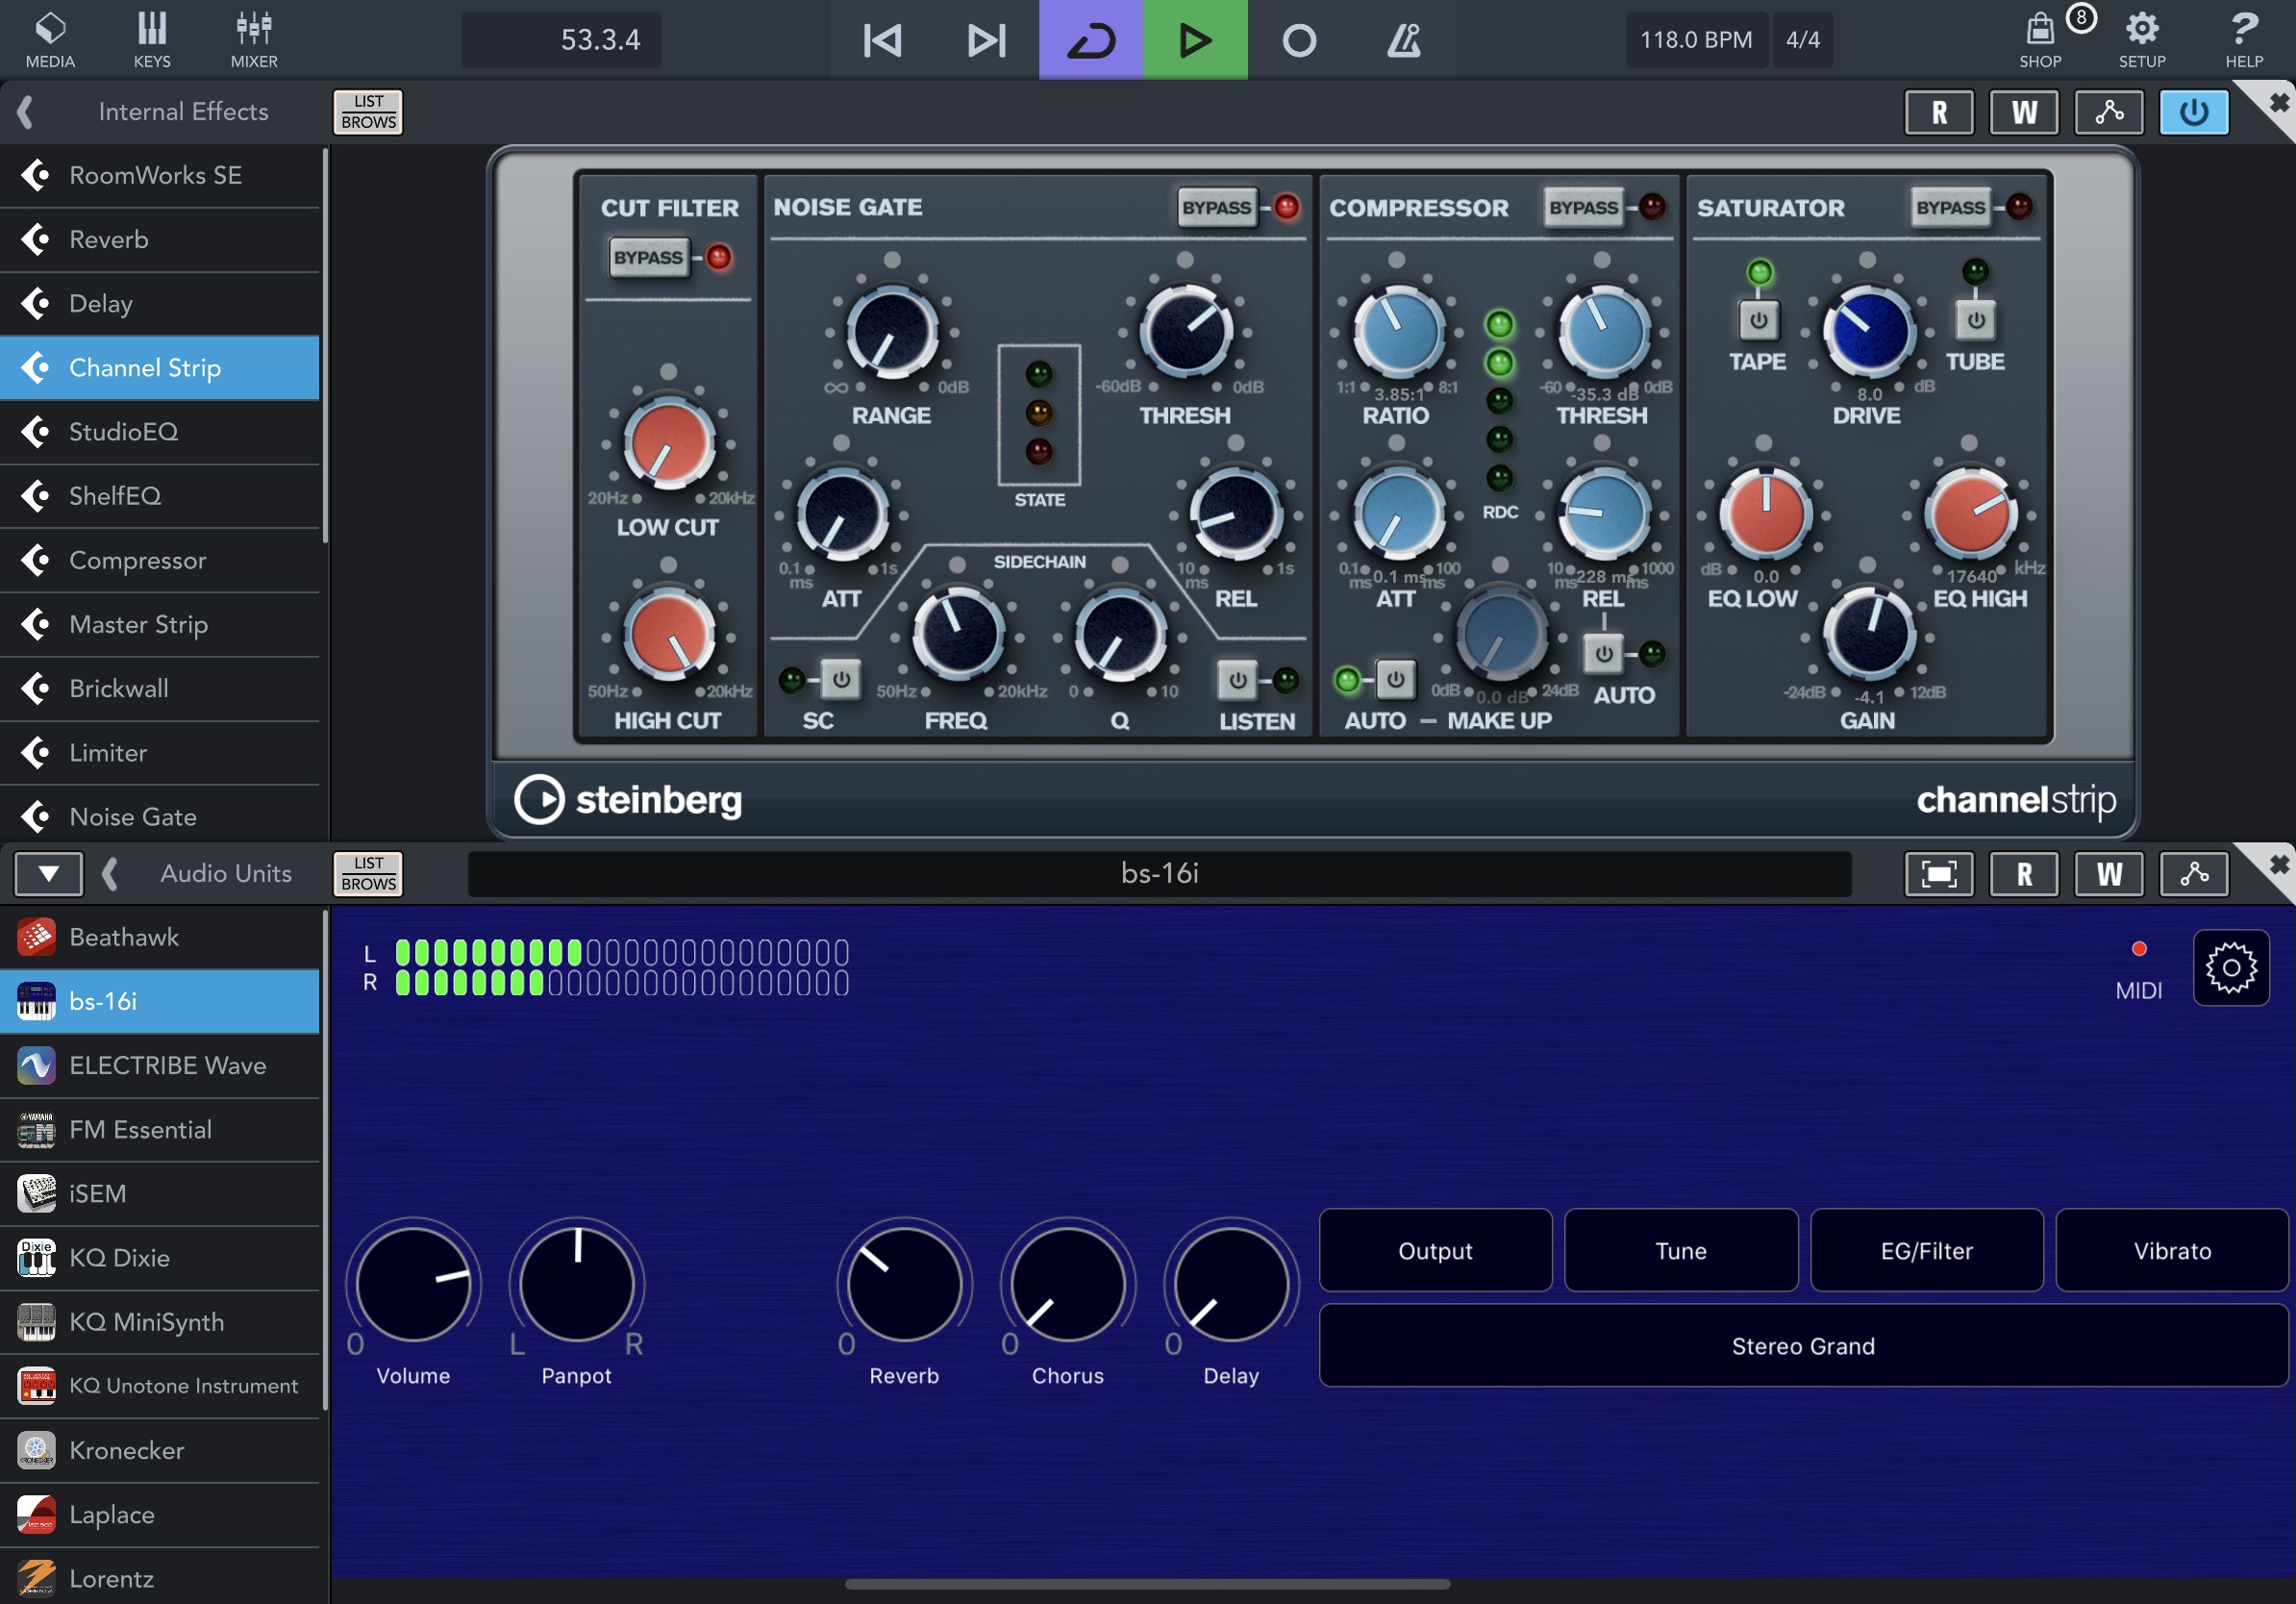Click the 118.0 BPM tempo field
This screenshot has height=1604, width=2296.
click(1696, 40)
